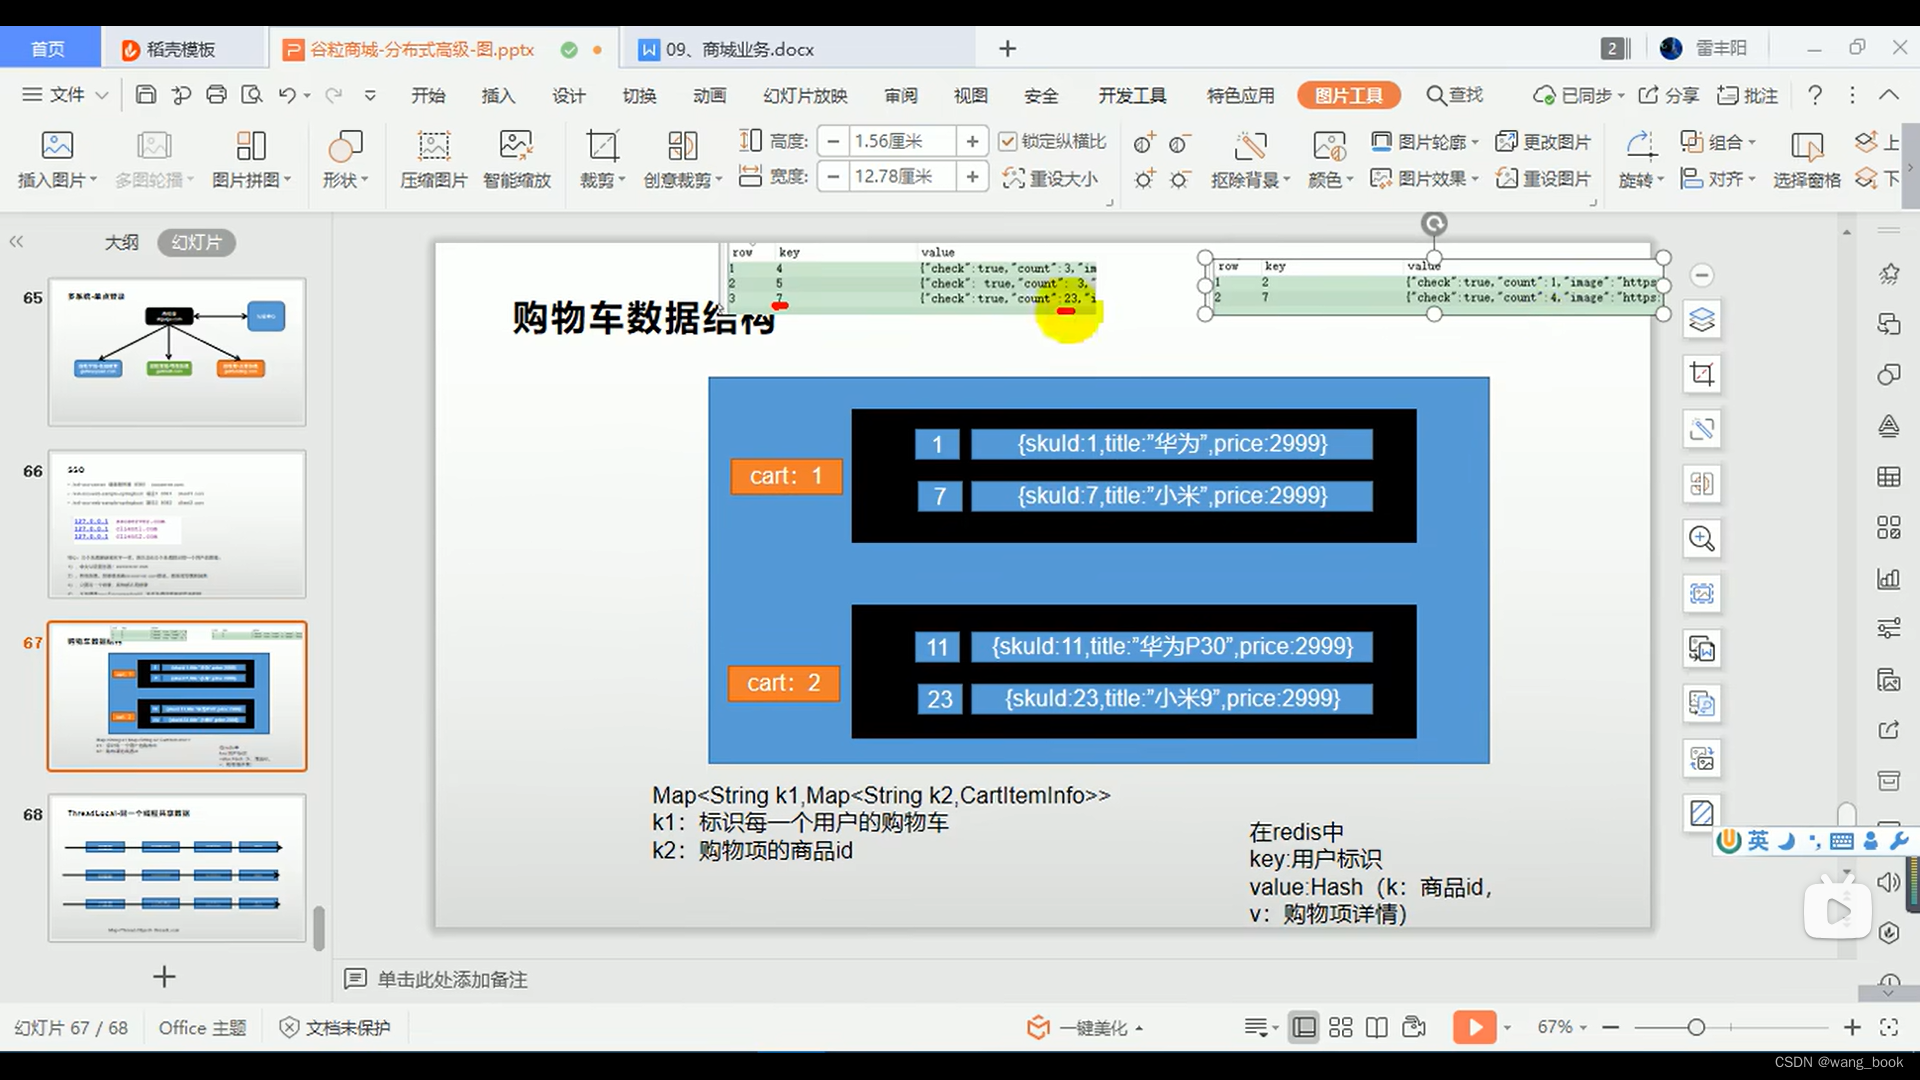This screenshot has height=1080, width=1920.
Task: Click 更改图片 change picture
Action: click(1543, 142)
